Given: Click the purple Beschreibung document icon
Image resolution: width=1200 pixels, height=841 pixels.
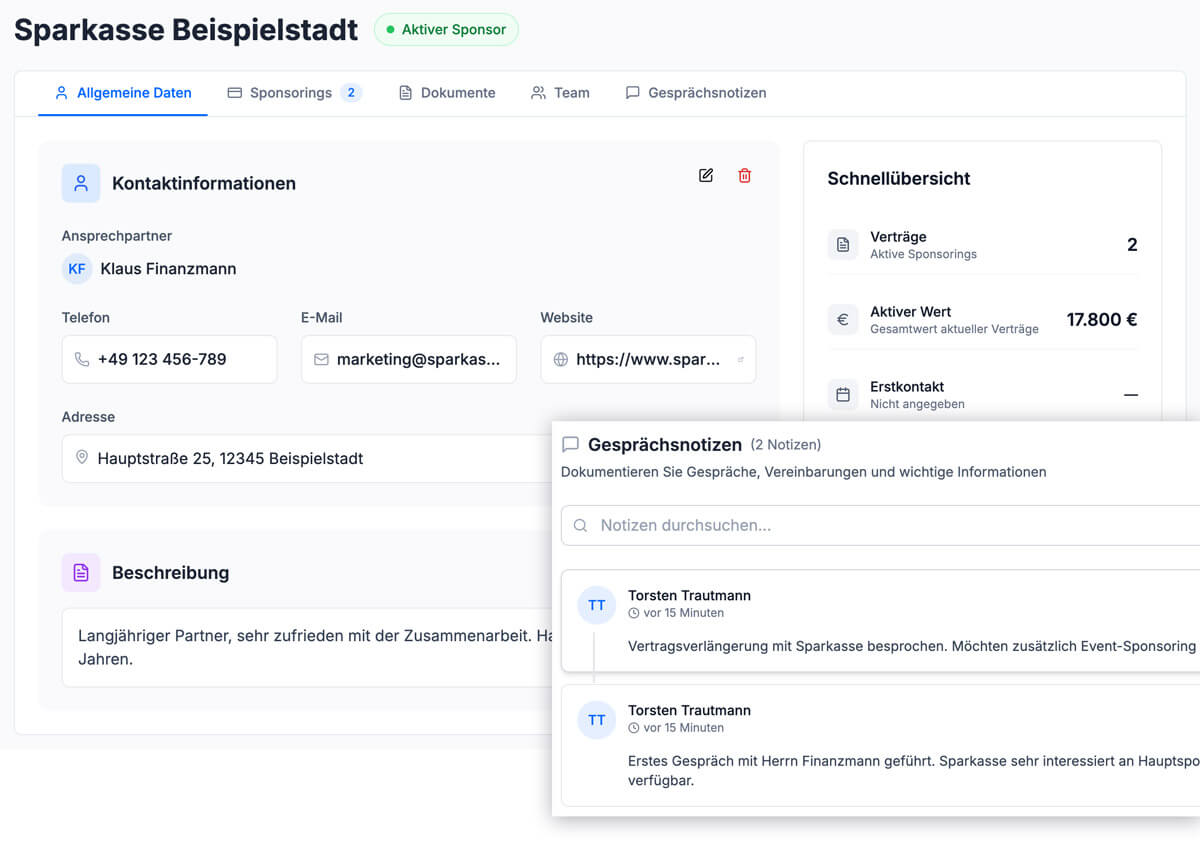Looking at the screenshot, I should 81,572.
